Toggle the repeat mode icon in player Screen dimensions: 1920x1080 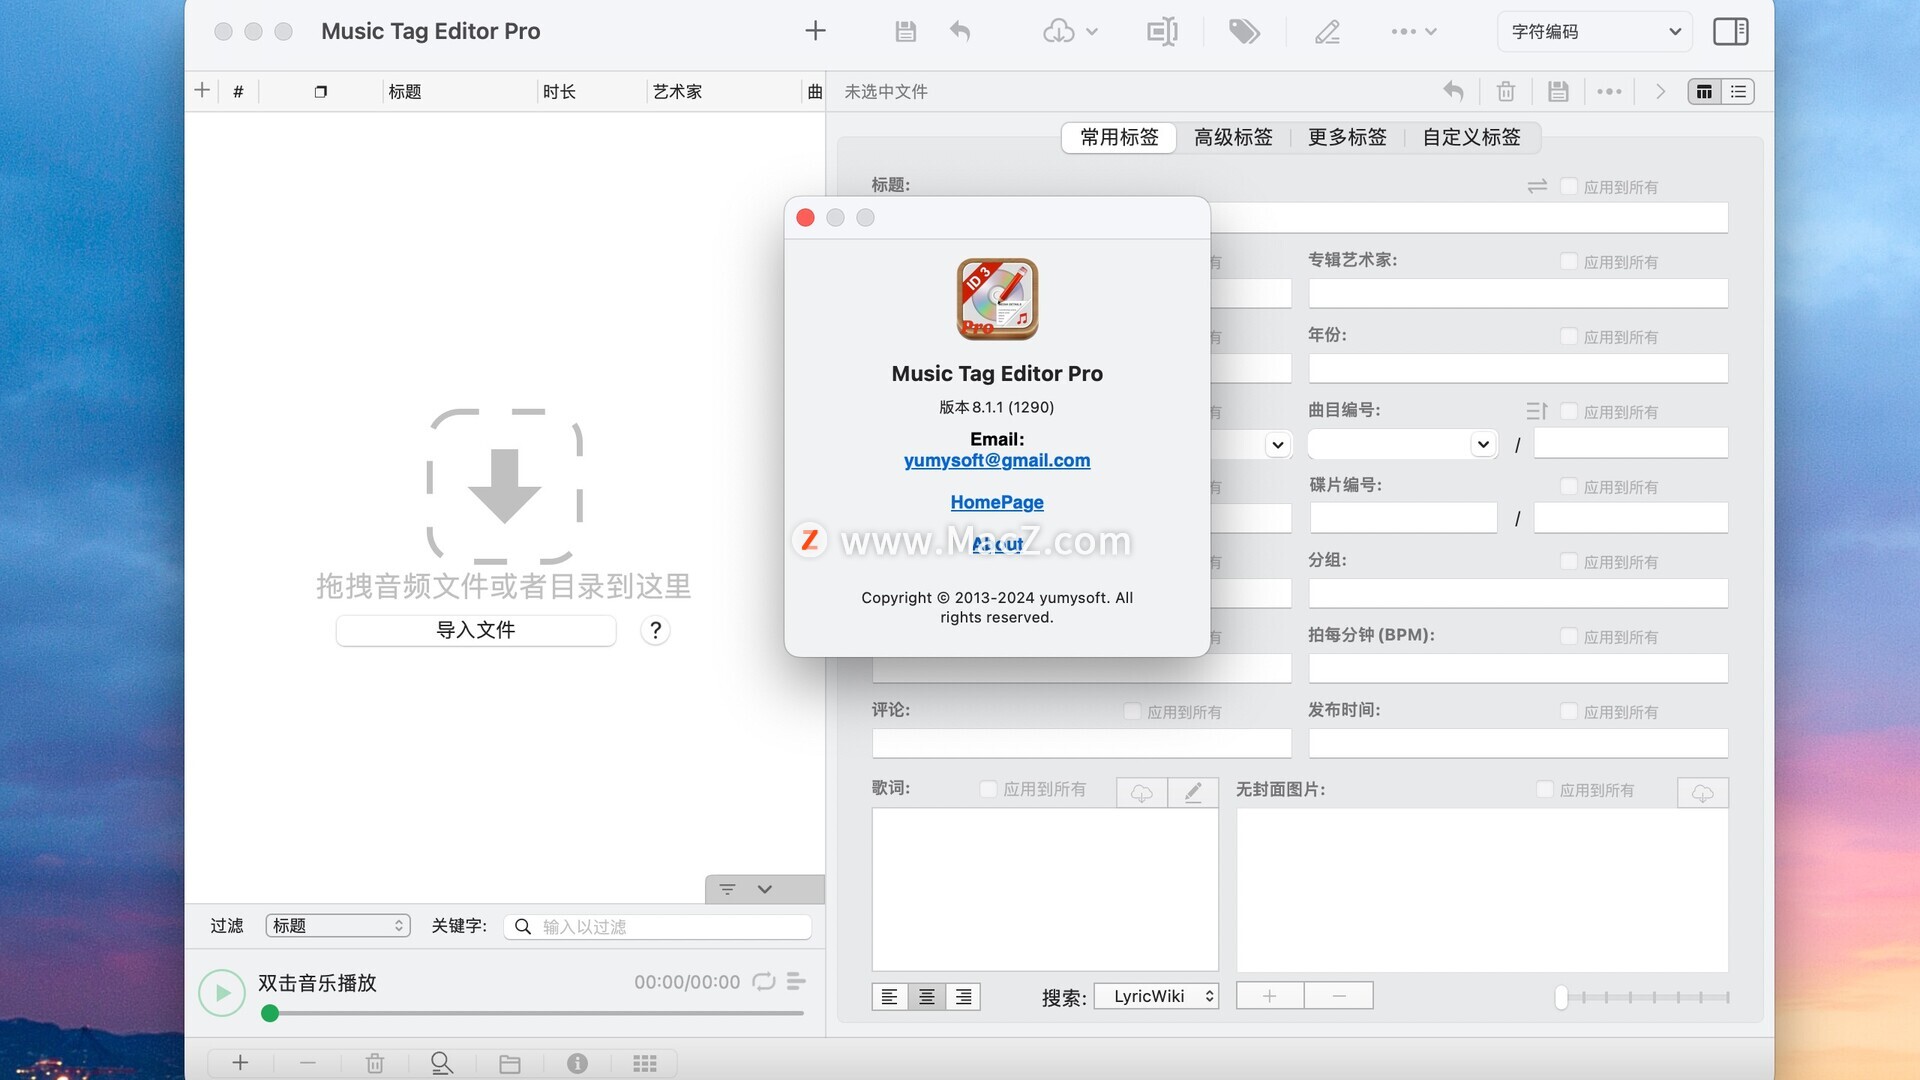pyautogui.click(x=764, y=982)
